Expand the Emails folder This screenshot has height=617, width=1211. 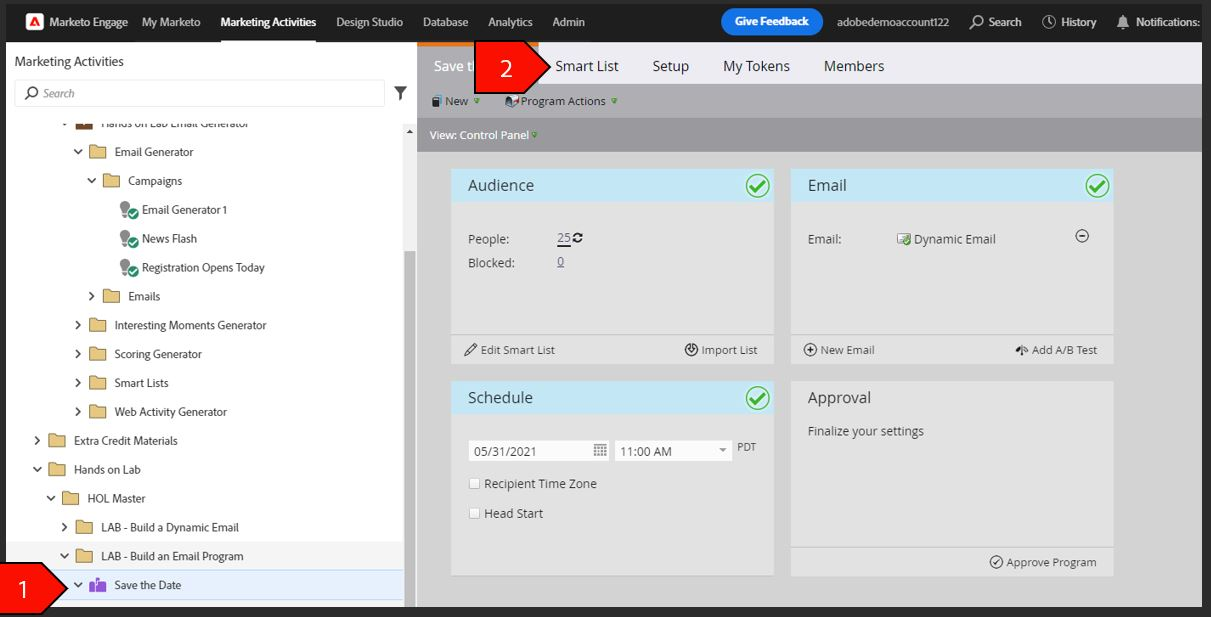pyautogui.click(x=92, y=296)
